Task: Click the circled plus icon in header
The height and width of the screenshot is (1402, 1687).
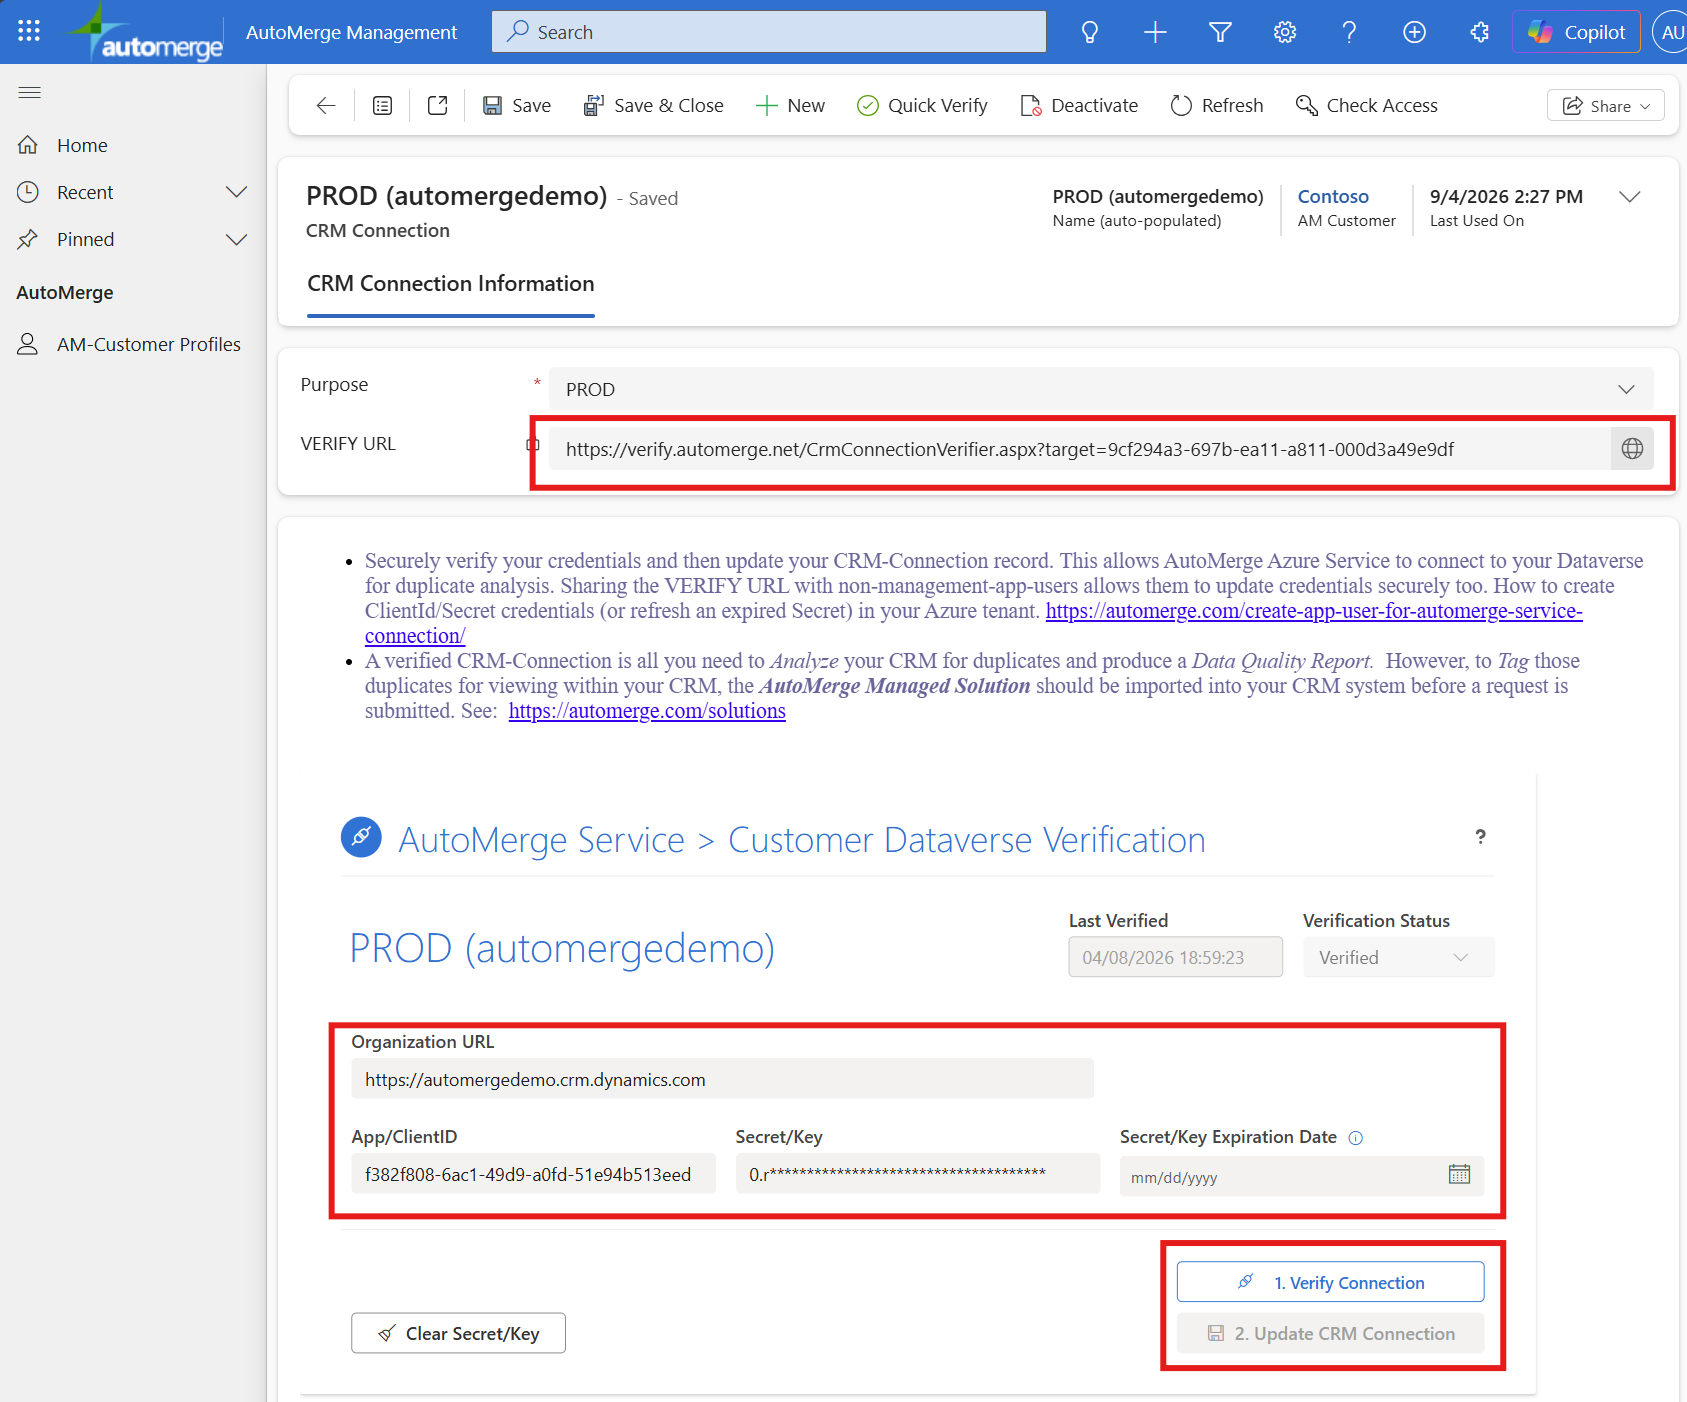Action: click(x=1414, y=32)
